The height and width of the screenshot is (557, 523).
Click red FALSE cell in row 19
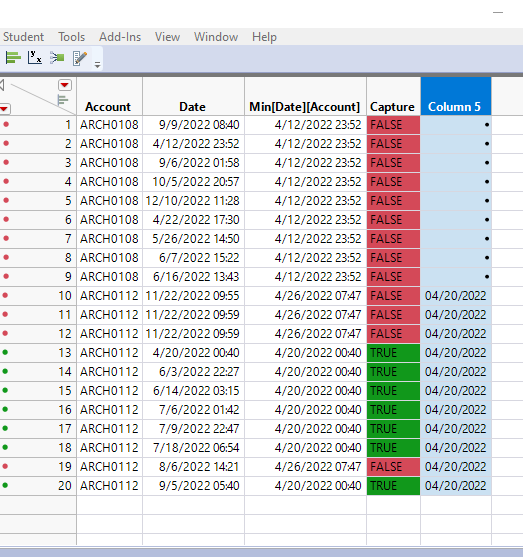(x=393, y=467)
